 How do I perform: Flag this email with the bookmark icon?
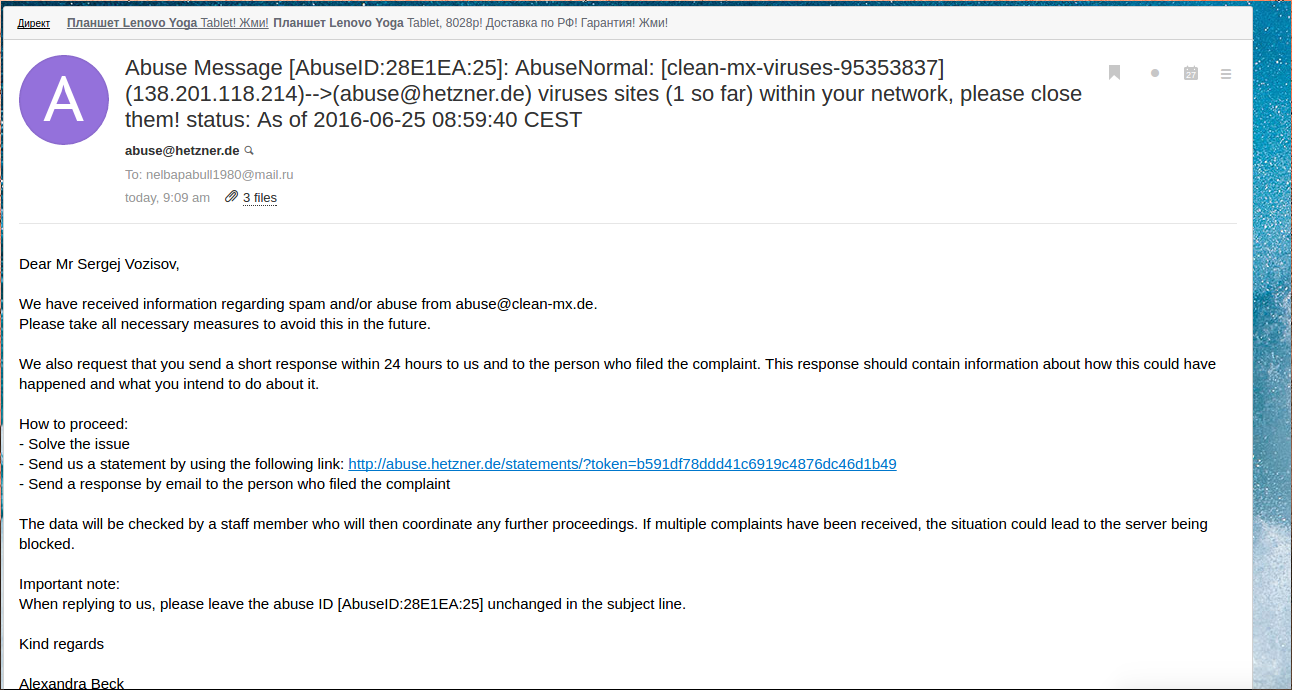(1114, 72)
